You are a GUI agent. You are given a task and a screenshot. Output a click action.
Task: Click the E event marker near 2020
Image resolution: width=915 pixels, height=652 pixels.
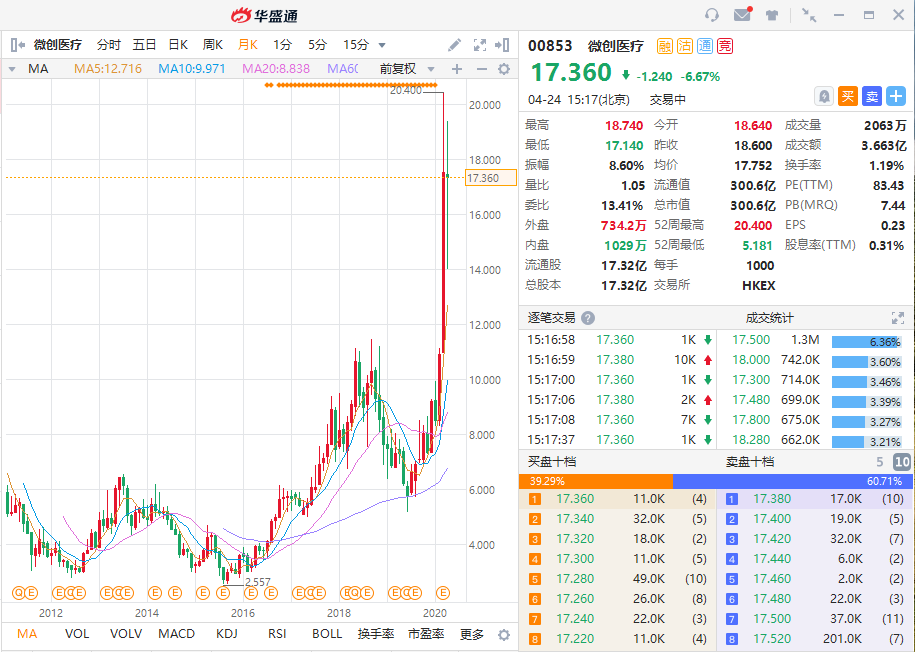click(x=443, y=593)
